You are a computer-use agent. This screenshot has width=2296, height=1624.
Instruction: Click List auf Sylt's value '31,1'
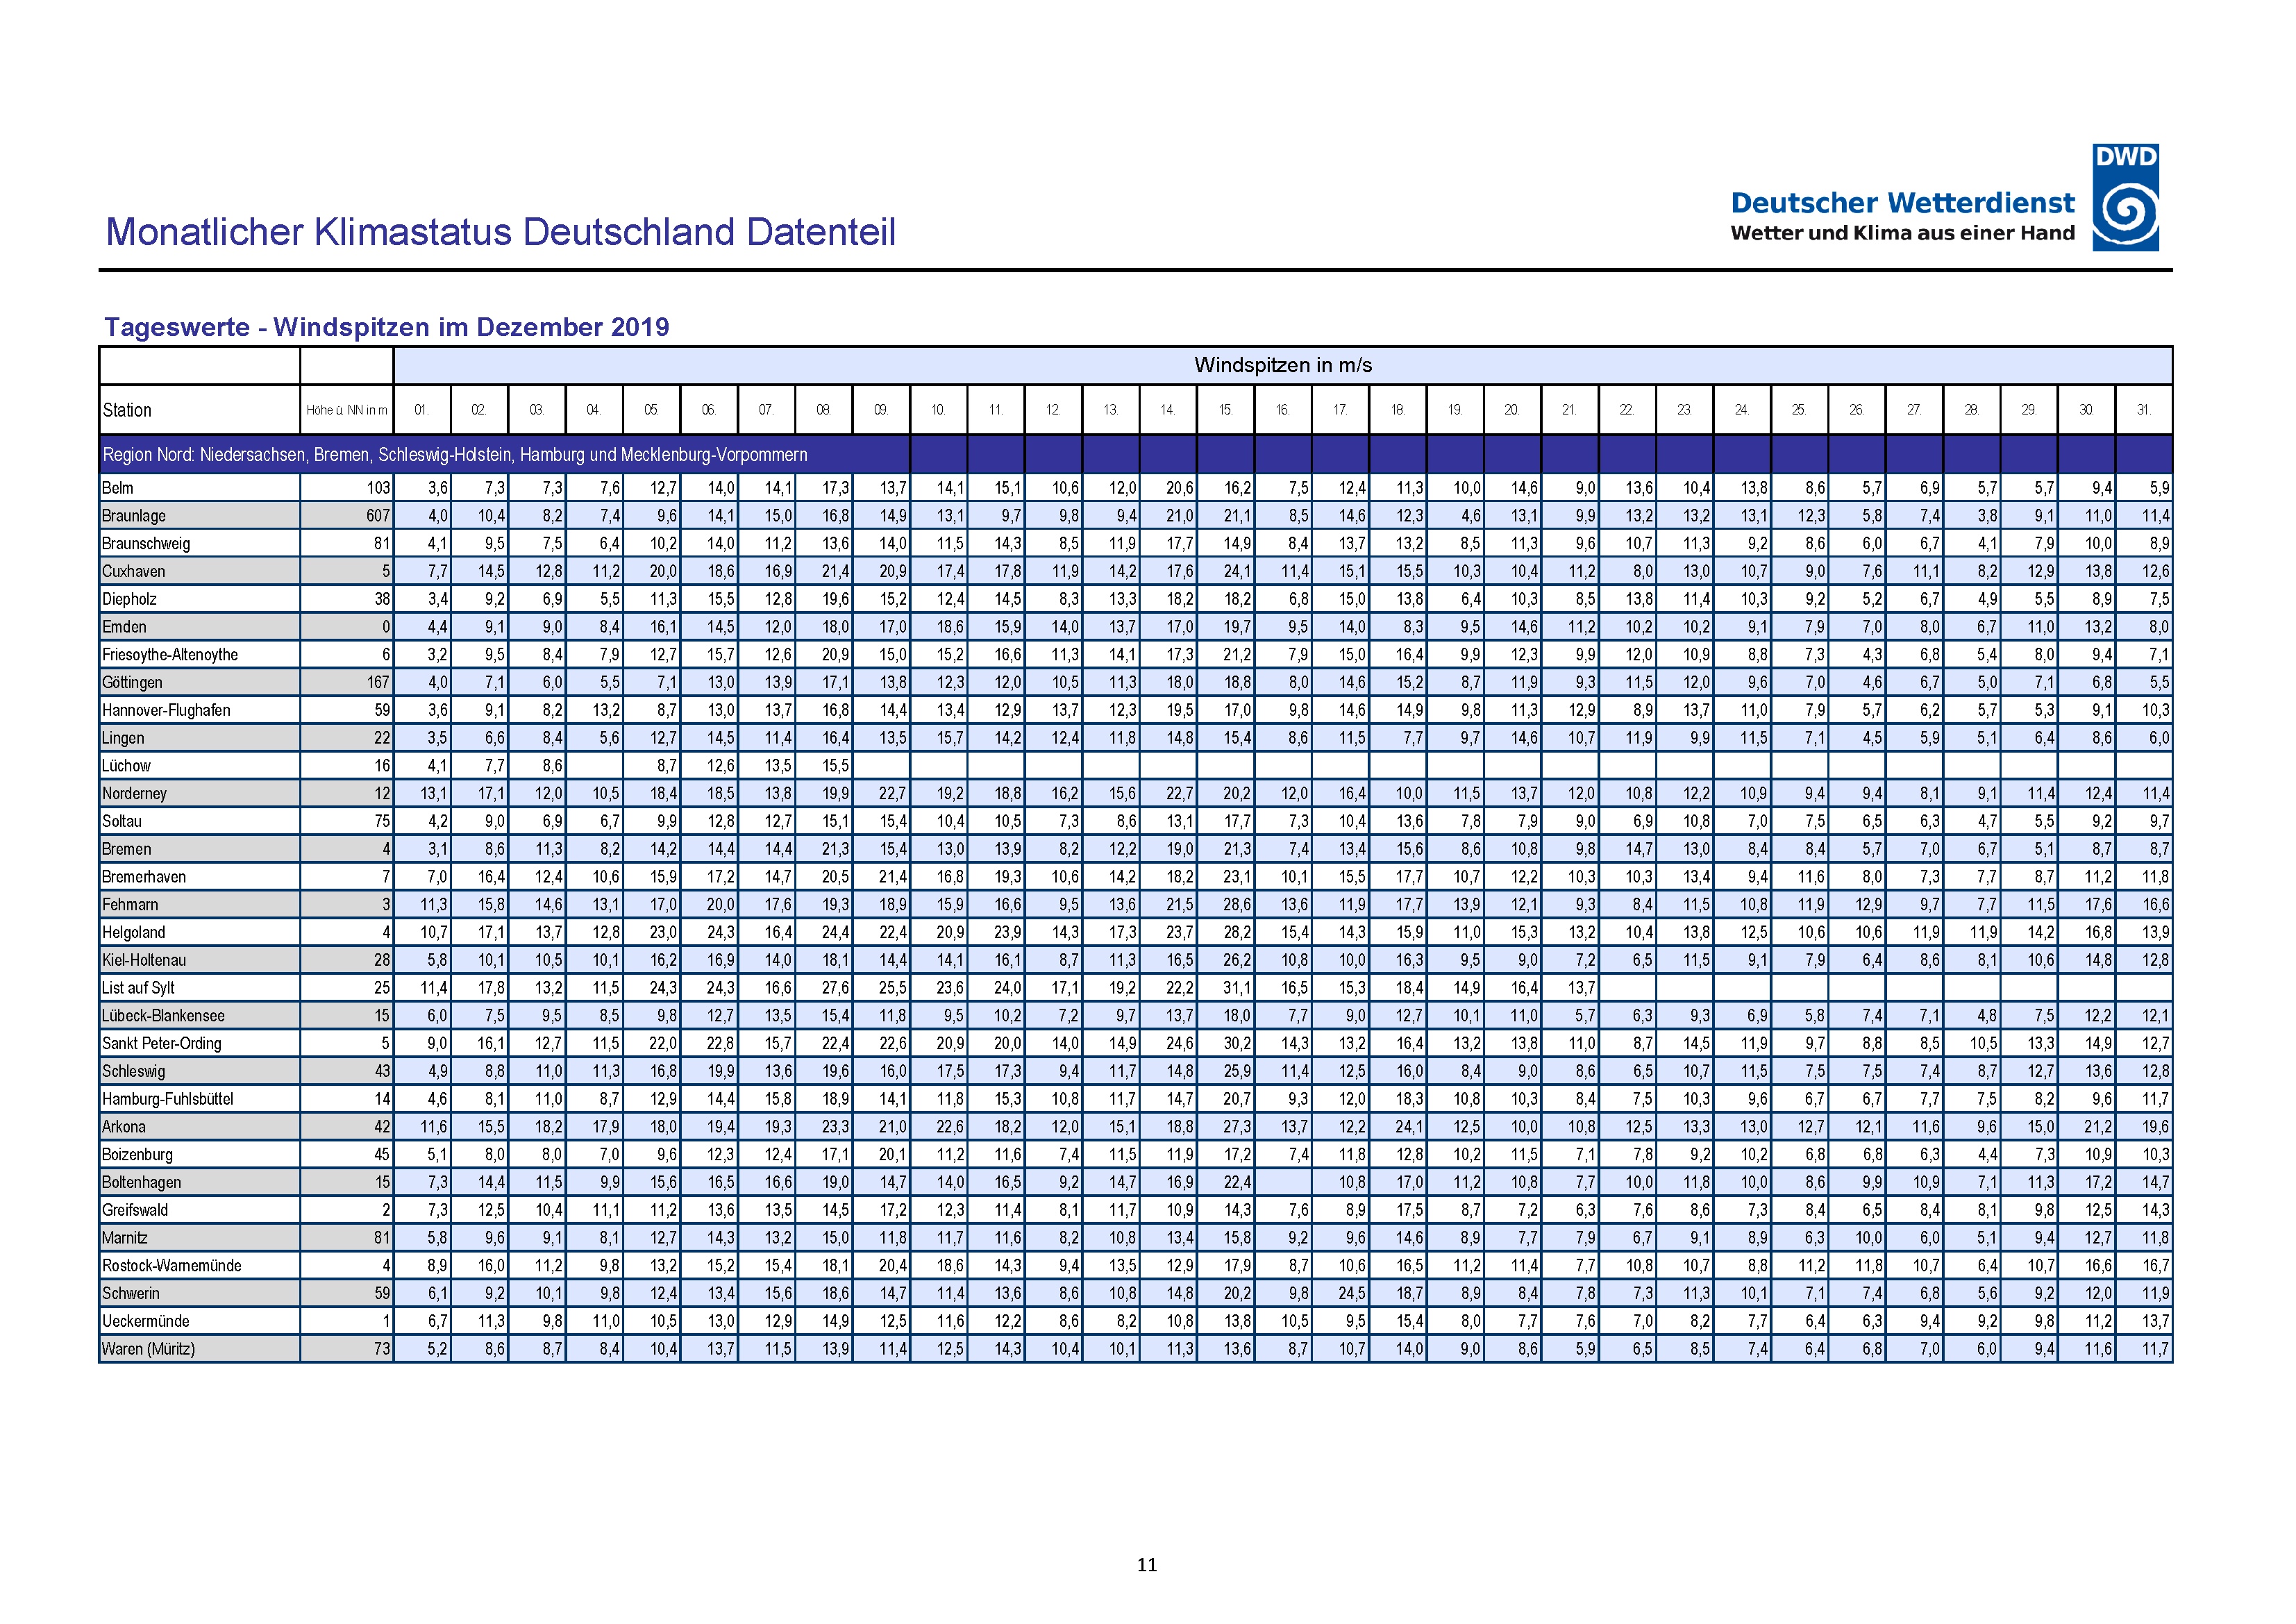1237,988
